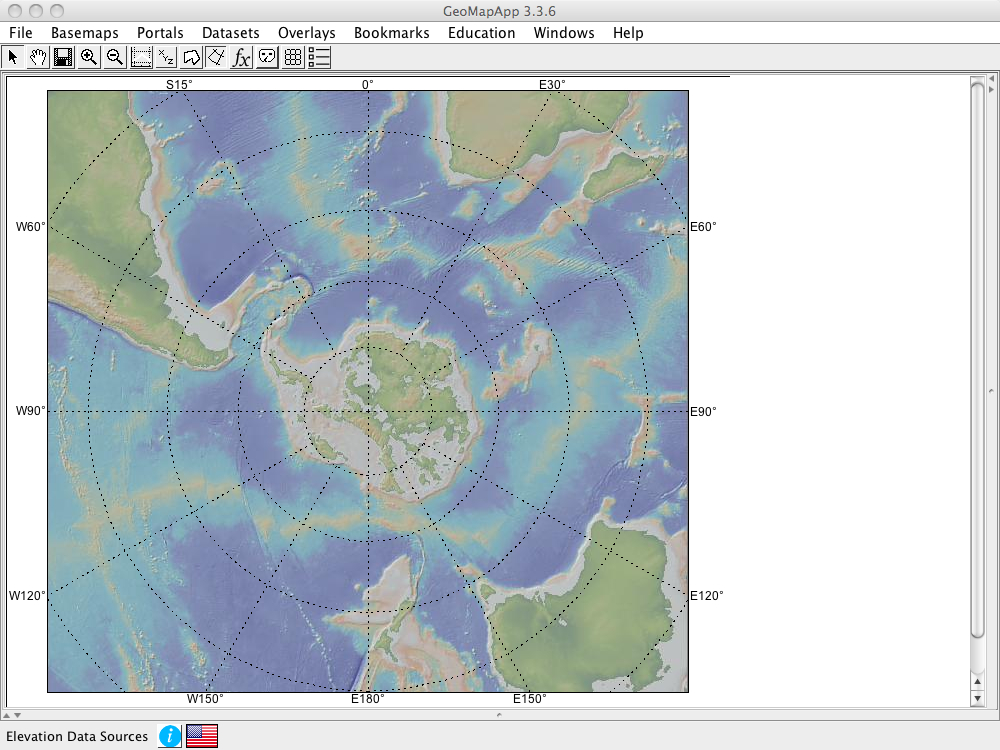Select the zoom in magnifier tool
The height and width of the screenshot is (750, 1000).
(89, 57)
